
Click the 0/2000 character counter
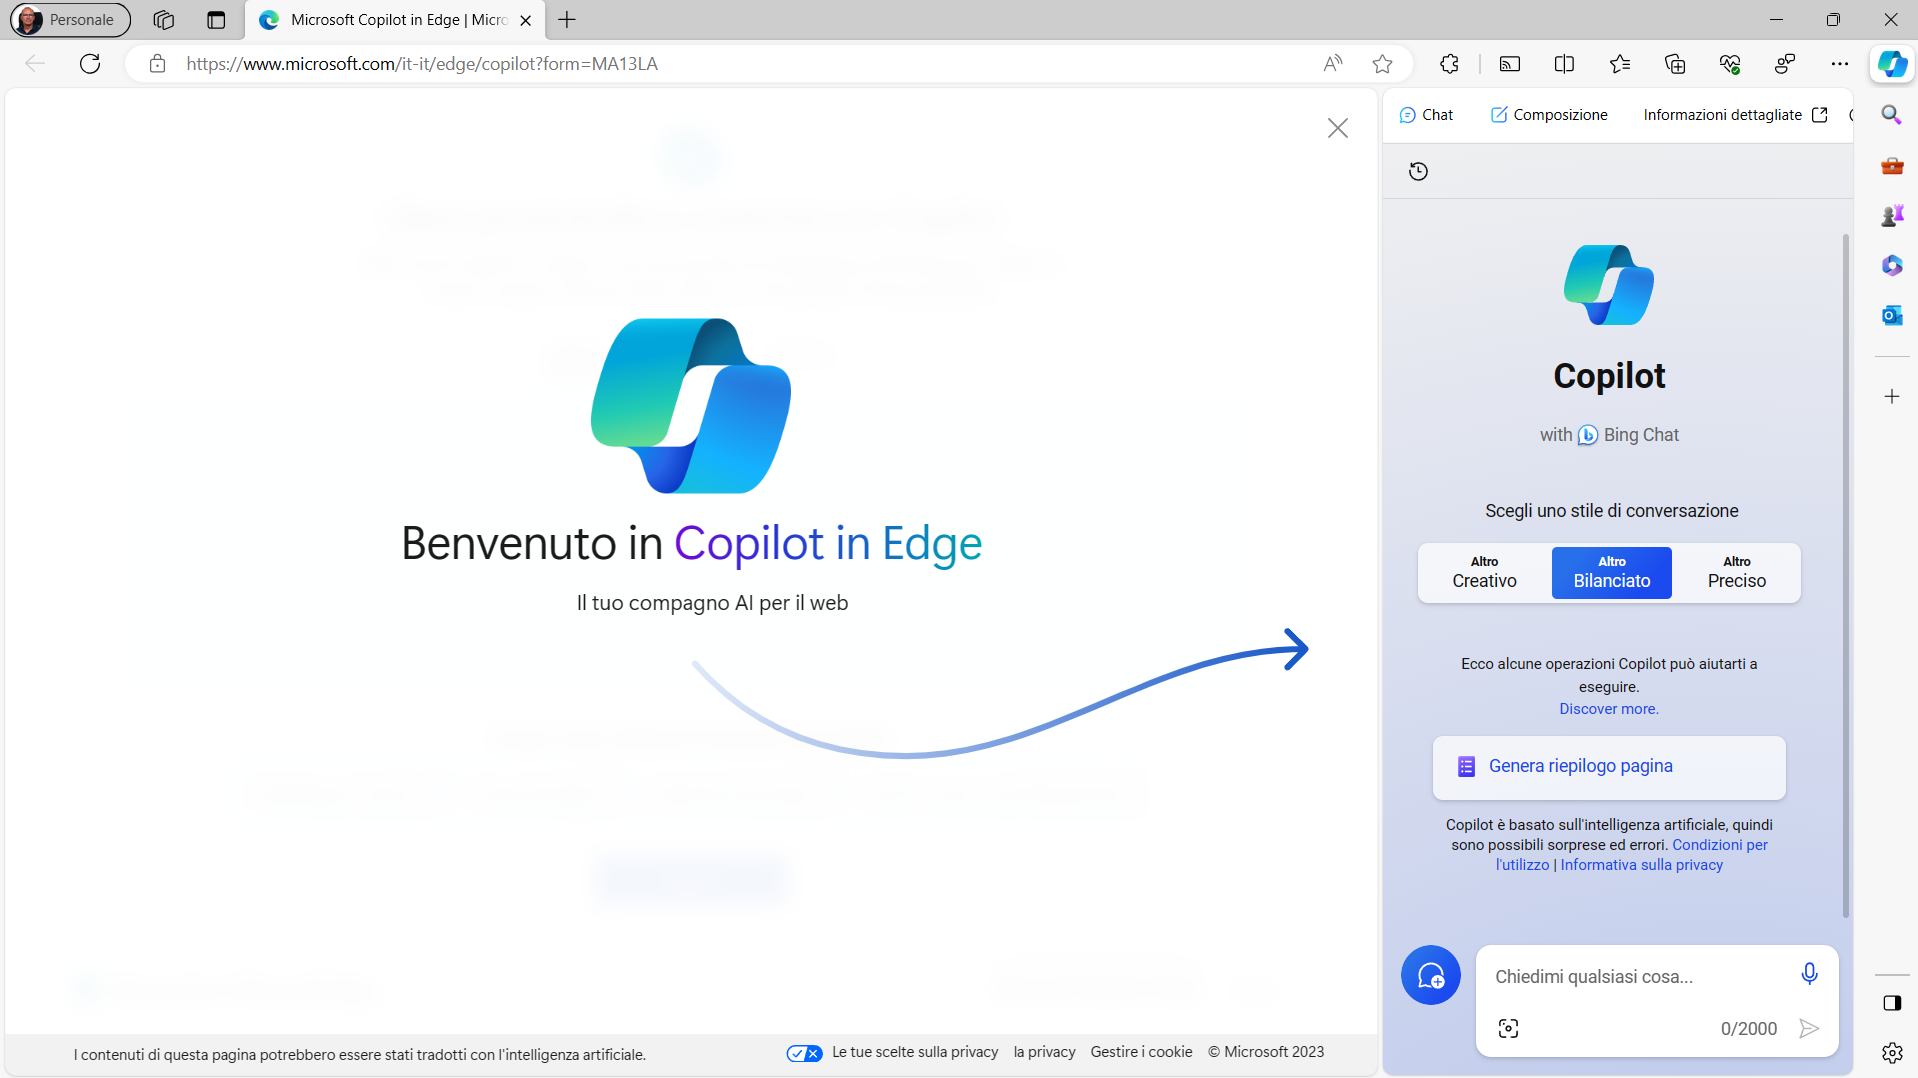click(x=1748, y=1029)
